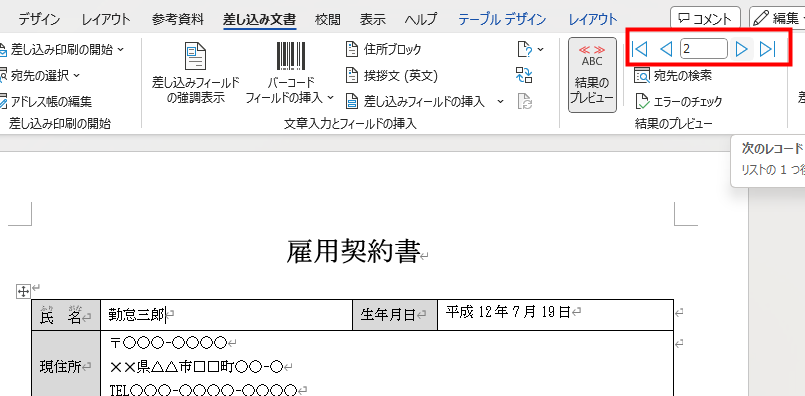Screen dimensions: 805x396
Task: Open 宛先の検索 find recipient
Action: point(674,76)
